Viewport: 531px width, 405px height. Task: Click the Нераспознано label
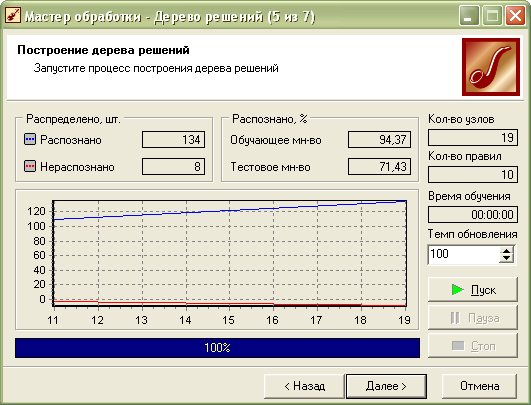coord(77,167)
